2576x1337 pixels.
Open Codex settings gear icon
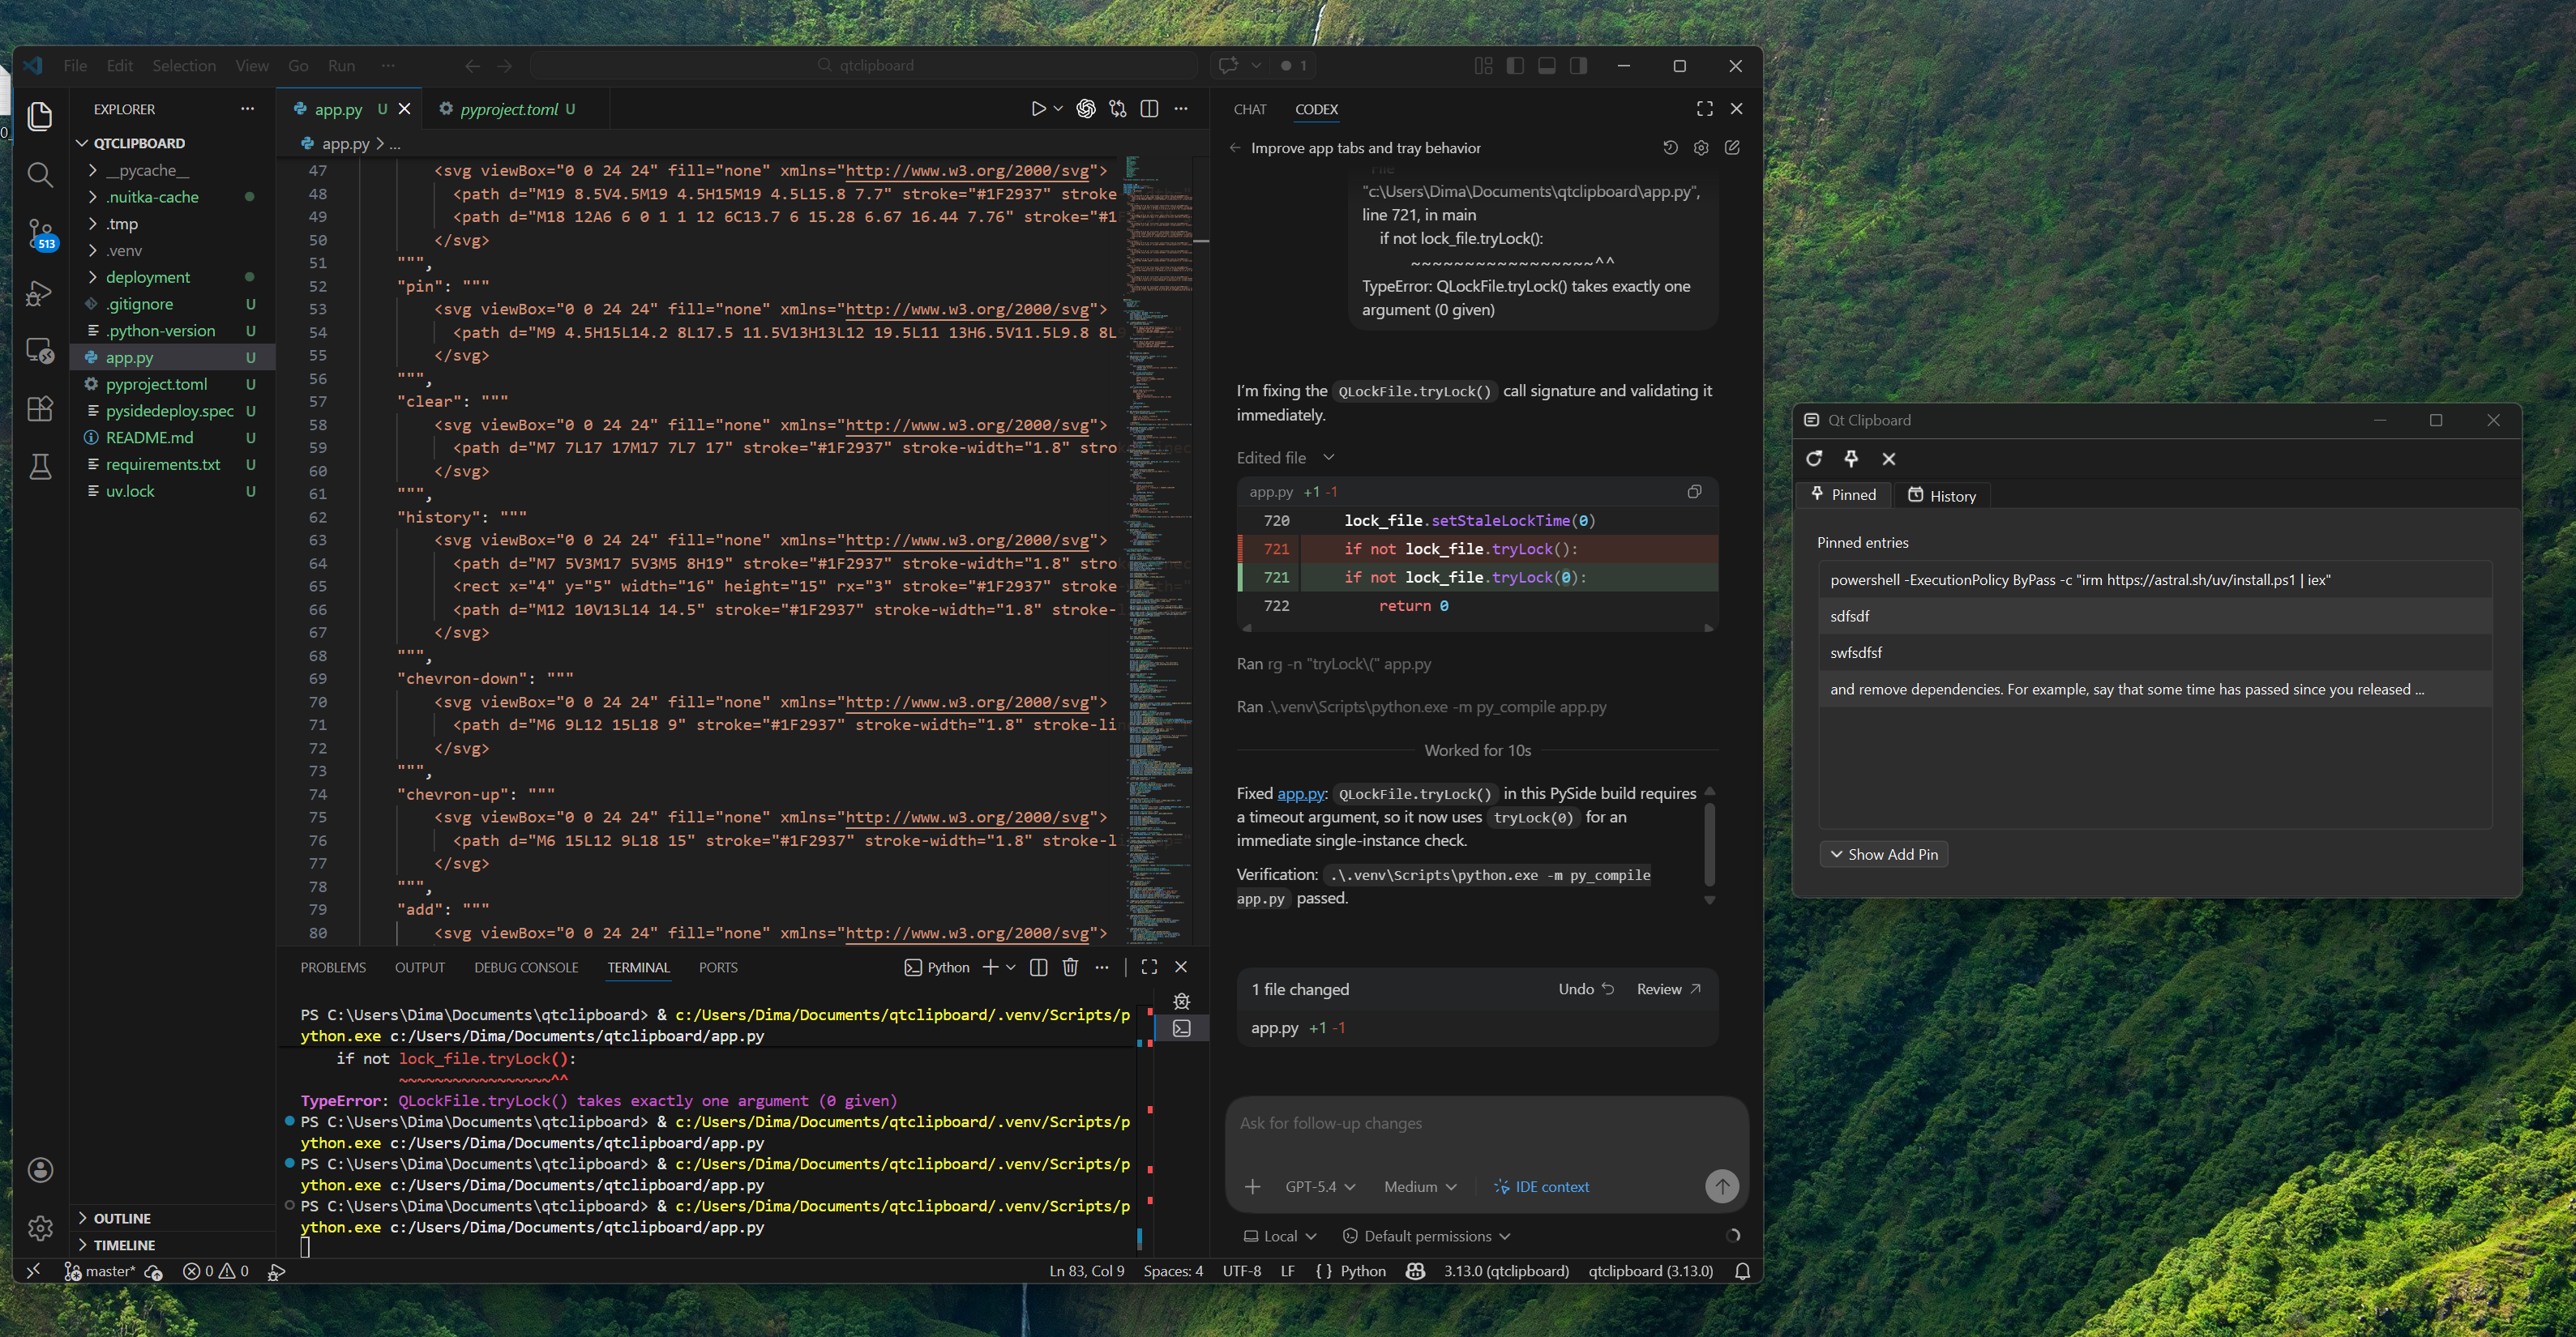click(1701, 148)
